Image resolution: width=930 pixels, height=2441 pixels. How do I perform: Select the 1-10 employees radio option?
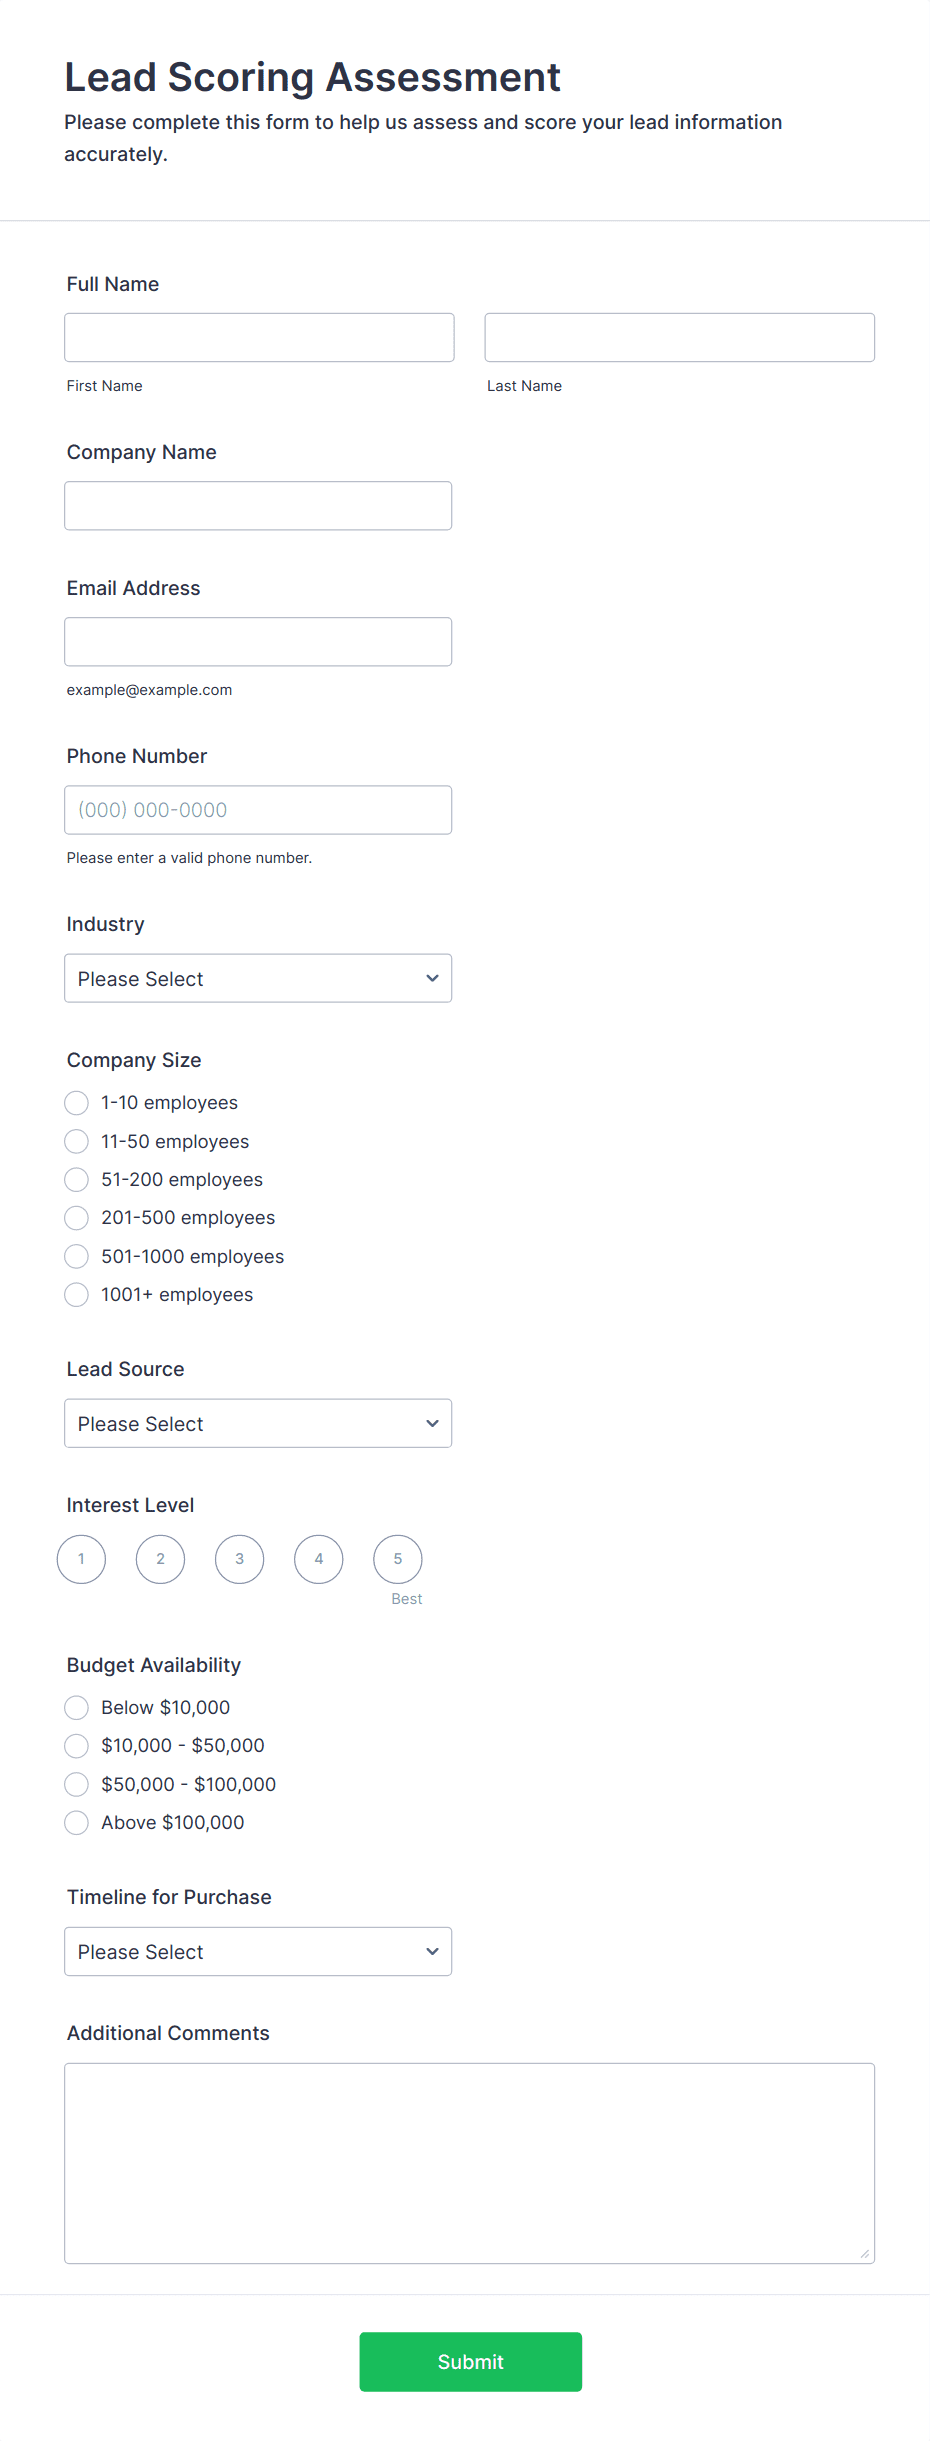point(77,1103)
